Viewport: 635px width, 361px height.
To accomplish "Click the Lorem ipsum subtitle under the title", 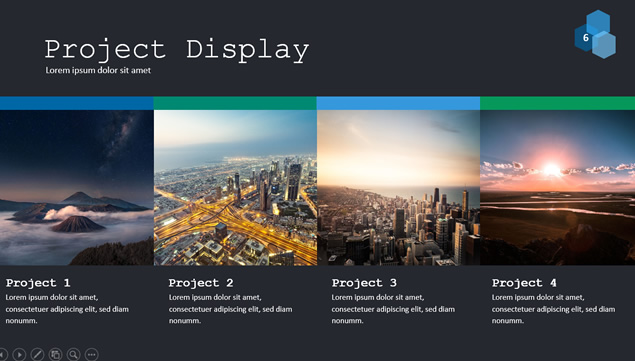I will (x=98, y=70).
